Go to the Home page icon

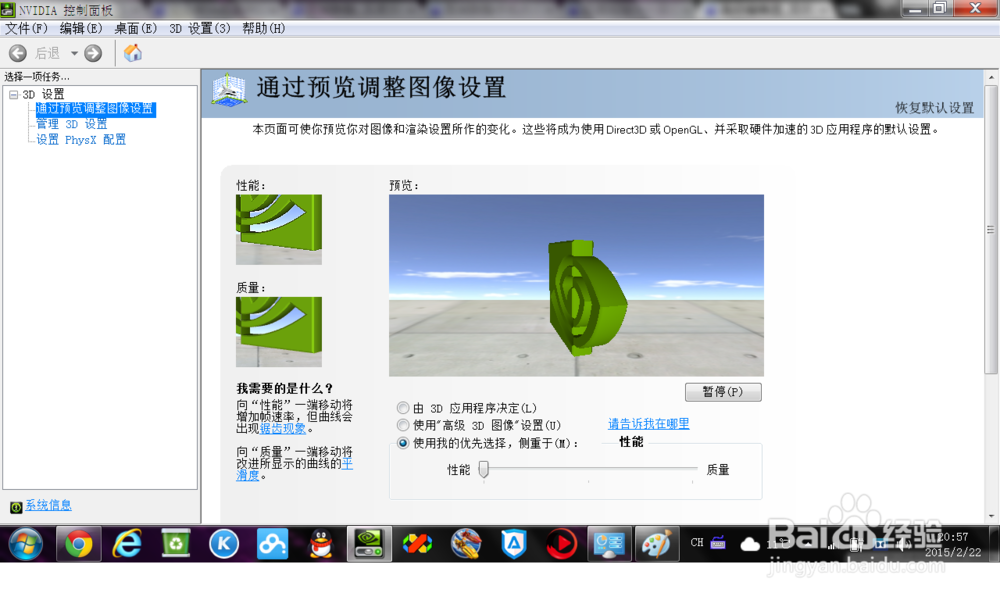tap(133, 53)
